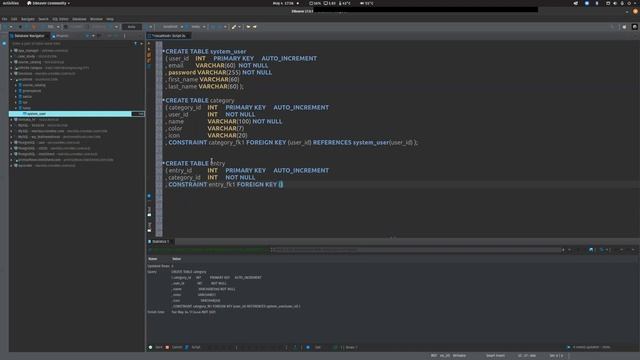Click the Value column header
This screenshot has width=640, height=360.
[x=176, y=259]
